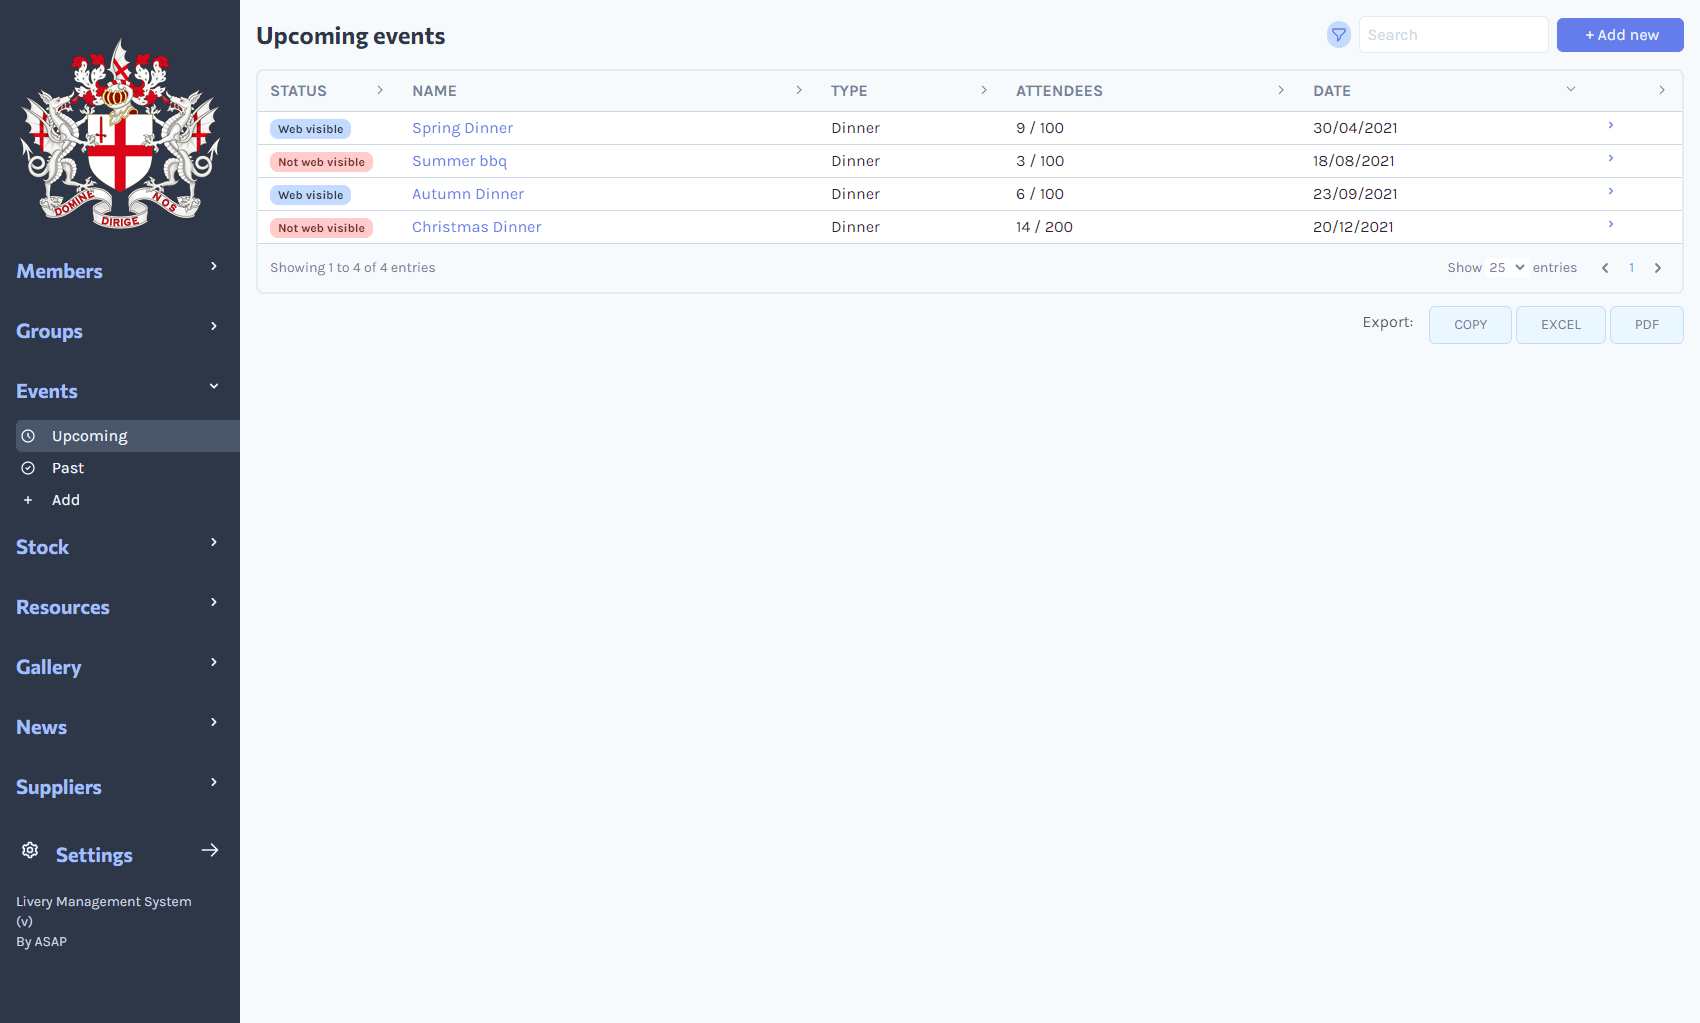This screenshot has height=1023, width=1700.
Task: Select the Upcoming menu item
Action: 89,435
